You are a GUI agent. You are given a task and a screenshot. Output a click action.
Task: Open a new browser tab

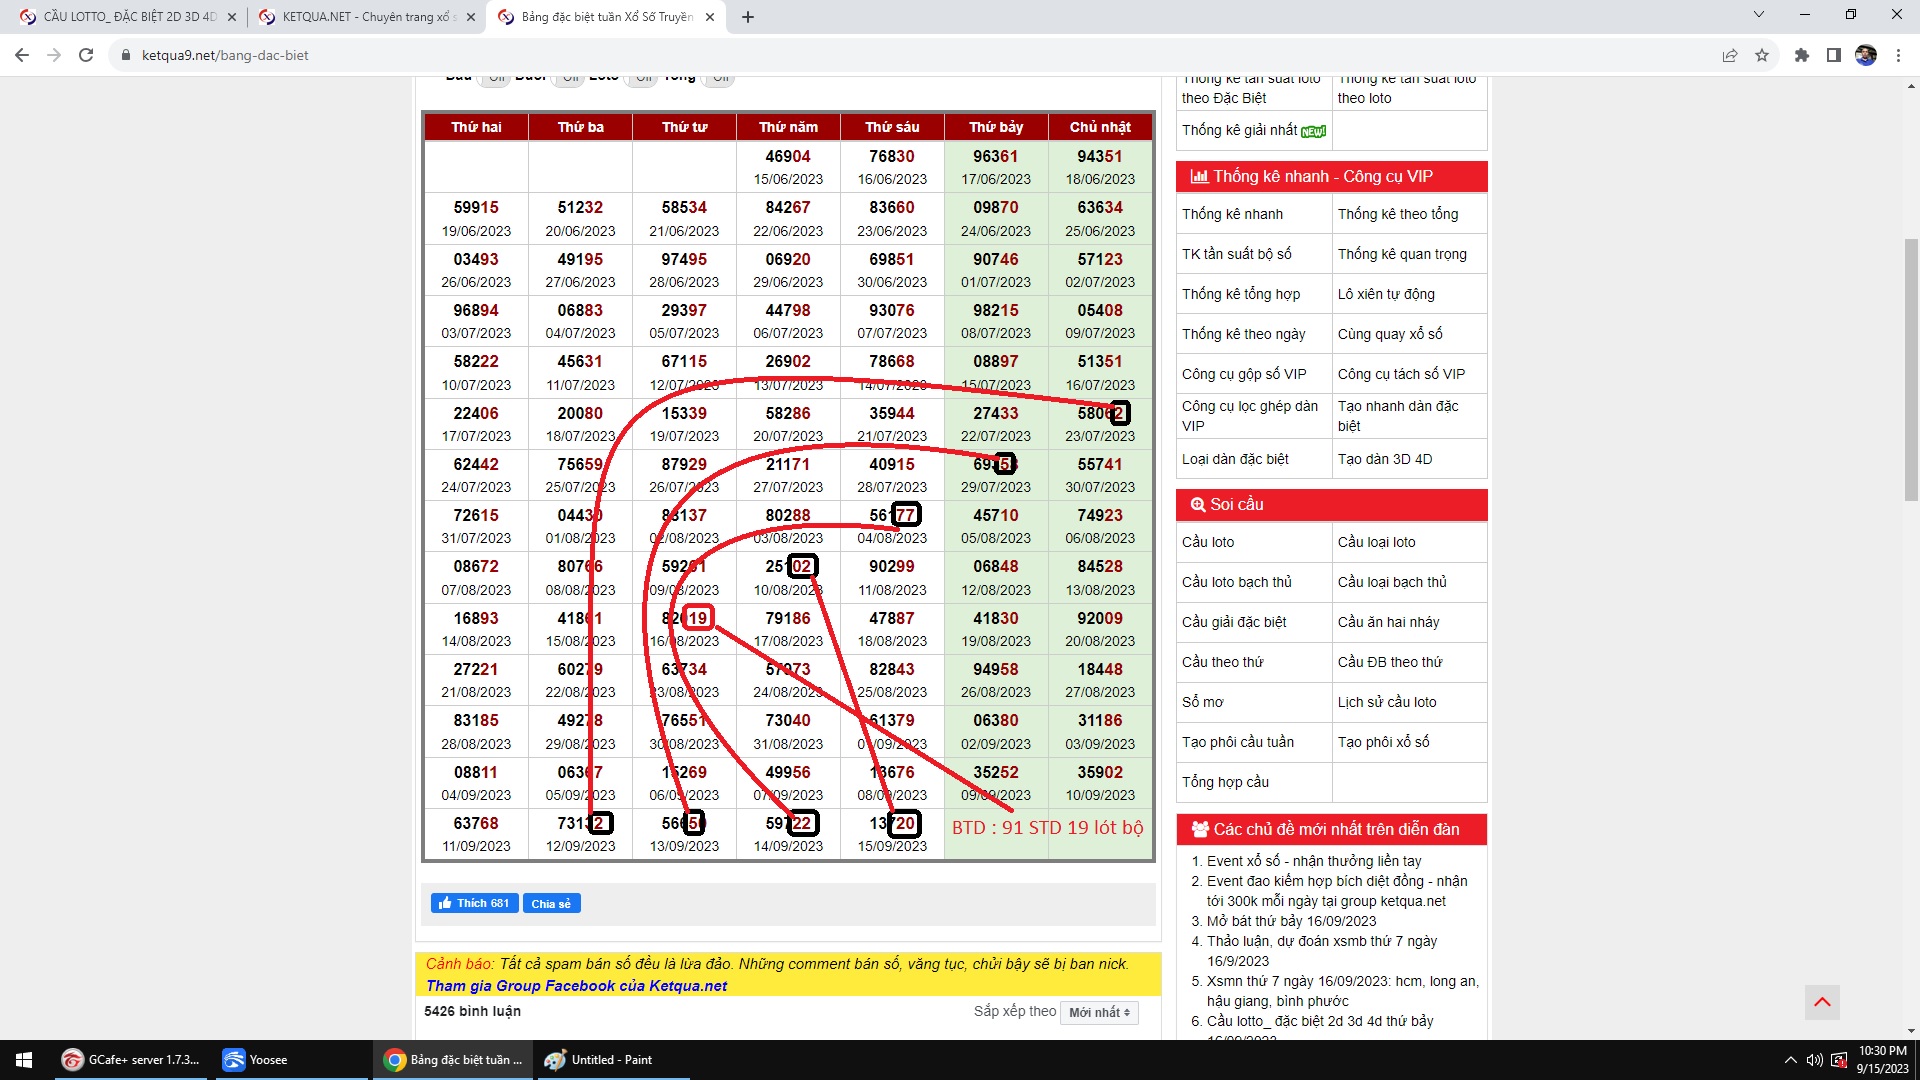coord(748,17)
